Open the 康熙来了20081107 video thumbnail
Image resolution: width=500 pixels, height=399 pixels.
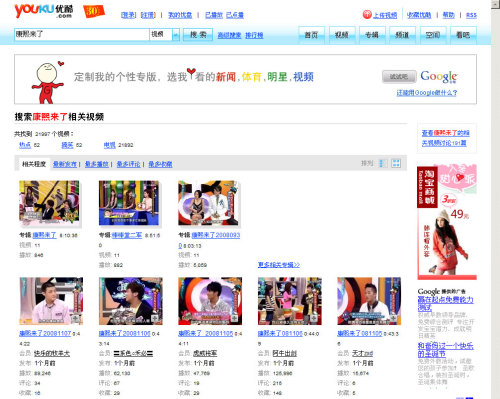51,301
